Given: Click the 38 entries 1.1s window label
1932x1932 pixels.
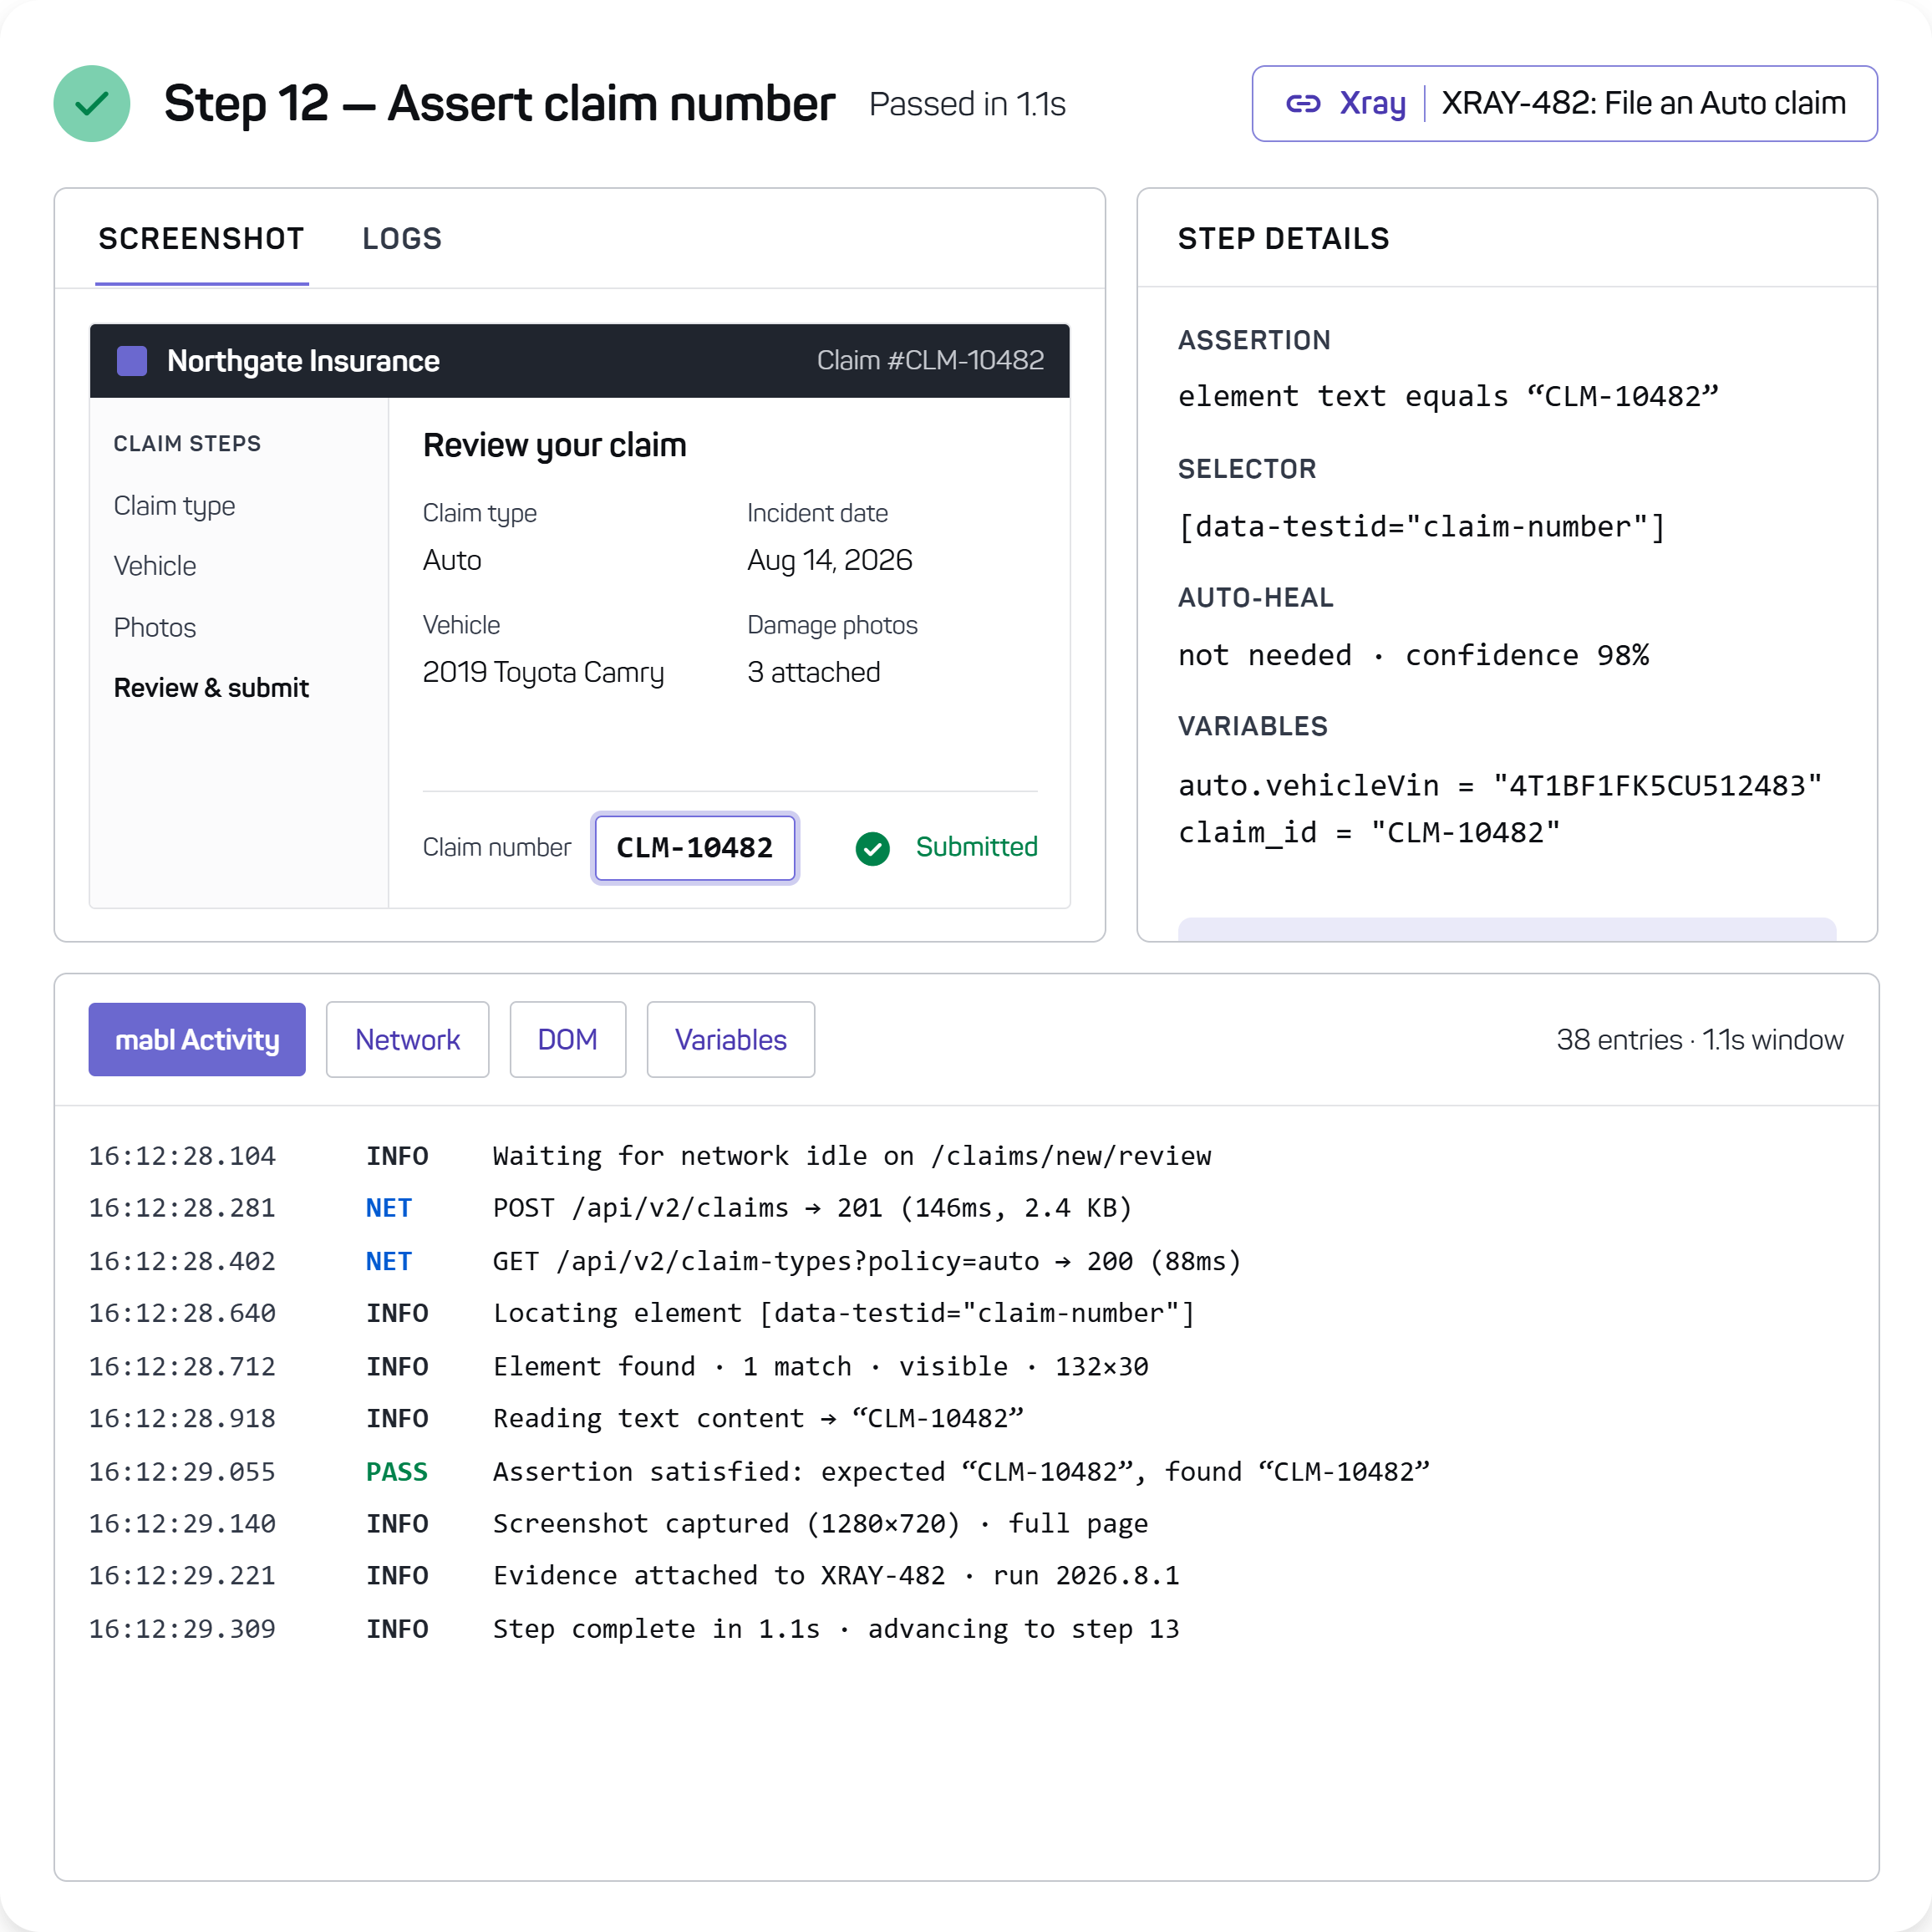Looking at the screenshot, I should click(x=1699, y=1040).
